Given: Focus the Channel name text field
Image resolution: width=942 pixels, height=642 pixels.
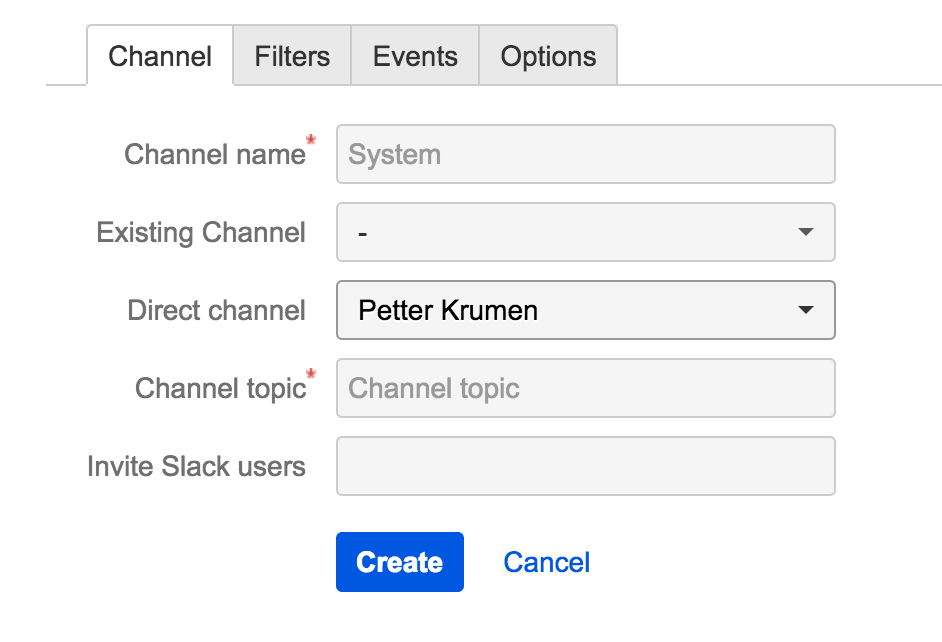Looking at the screenshot, I should click(x=585, y=154).
